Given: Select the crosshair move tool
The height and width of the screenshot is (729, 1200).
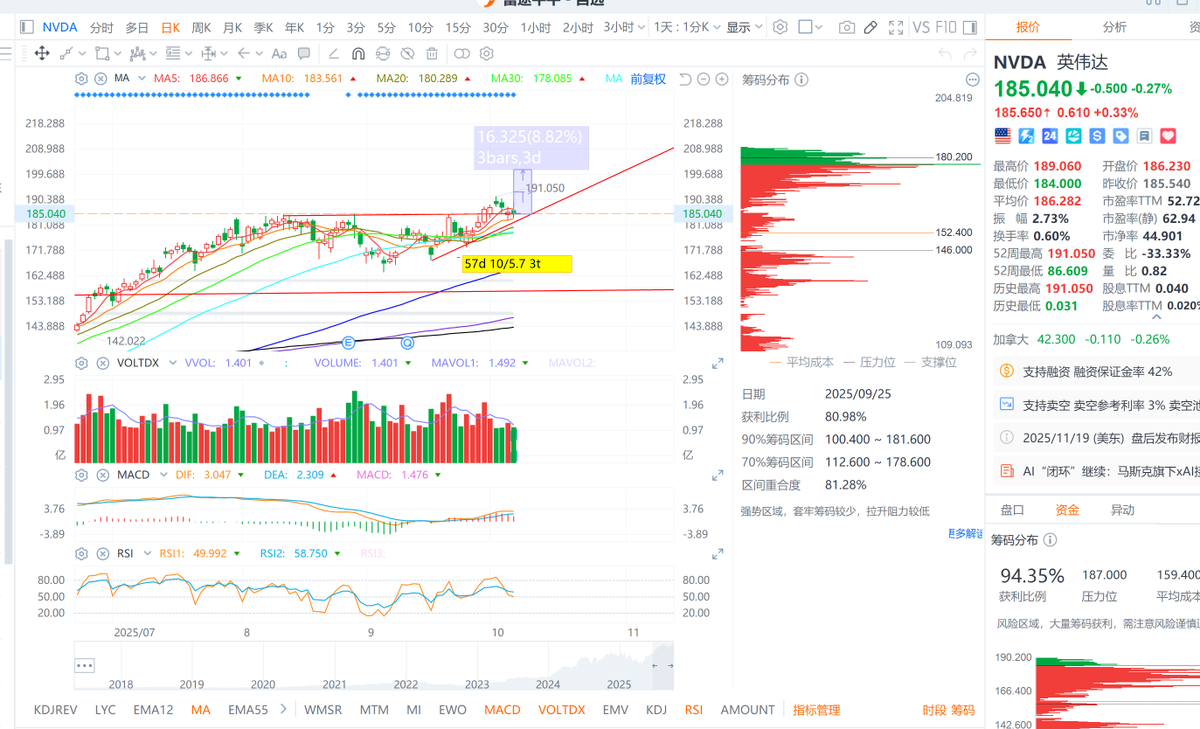Looking at the screenshot, I should coord(42,53).
